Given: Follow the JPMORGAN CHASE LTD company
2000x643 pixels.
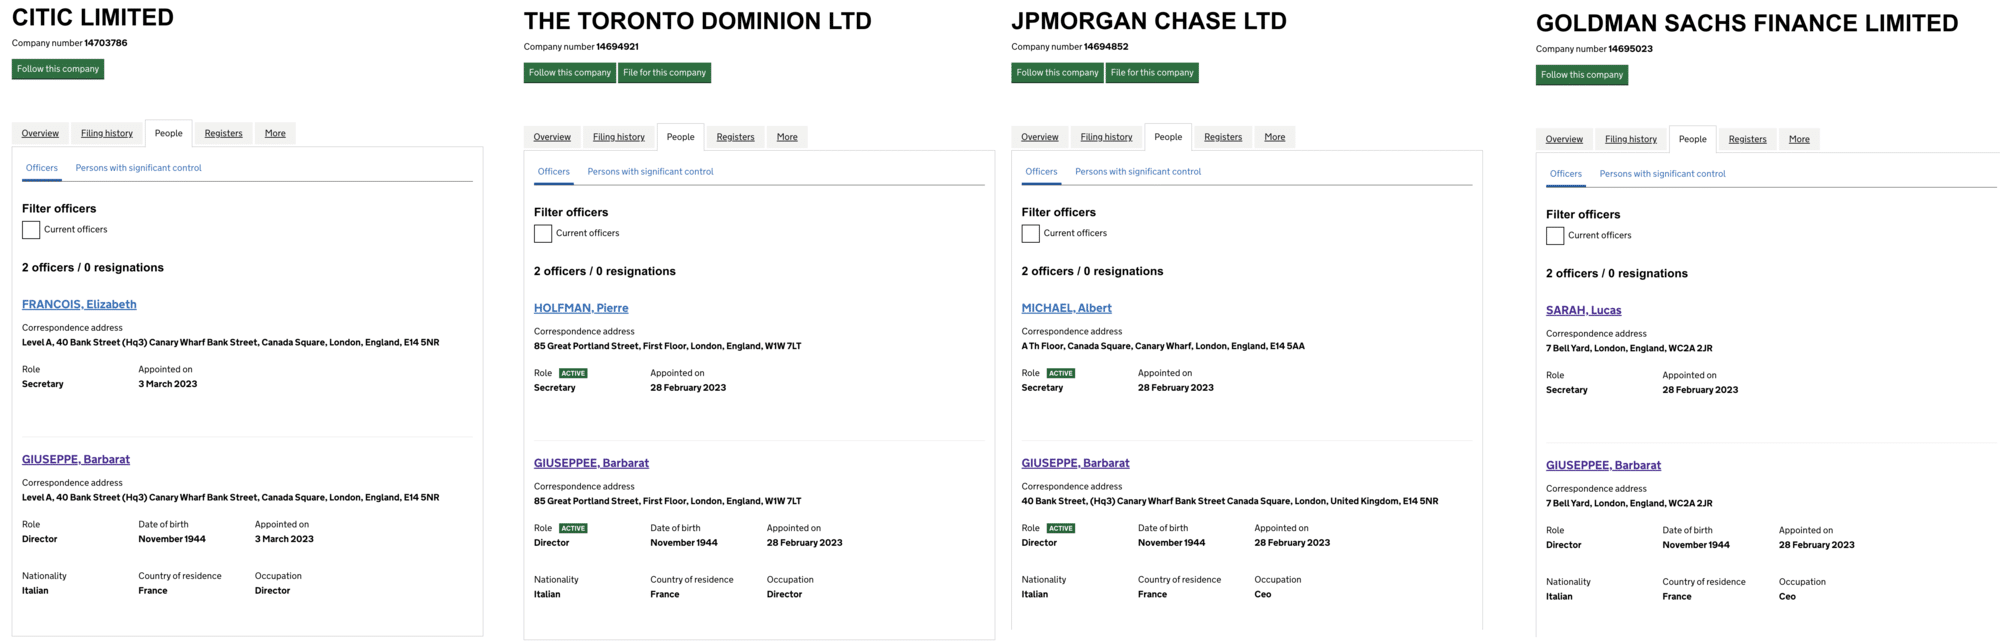Looking at the screenshot, I should point(1057,73).
